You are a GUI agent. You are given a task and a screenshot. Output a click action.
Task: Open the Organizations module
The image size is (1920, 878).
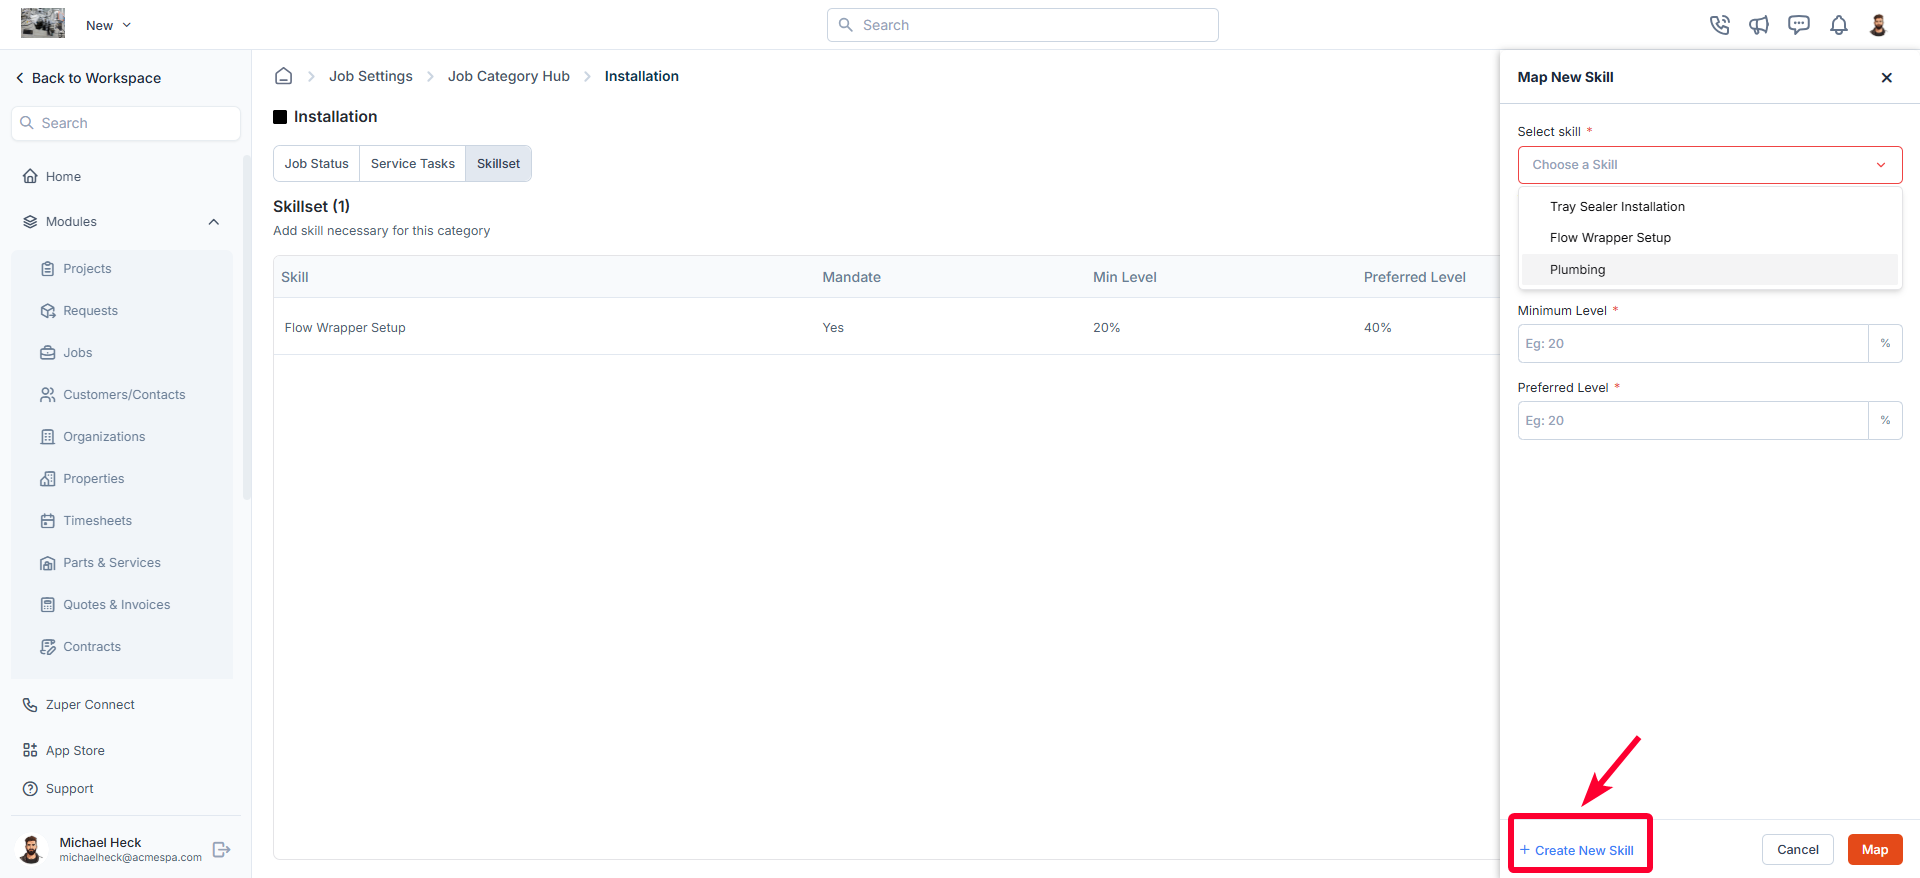(92, 437)
